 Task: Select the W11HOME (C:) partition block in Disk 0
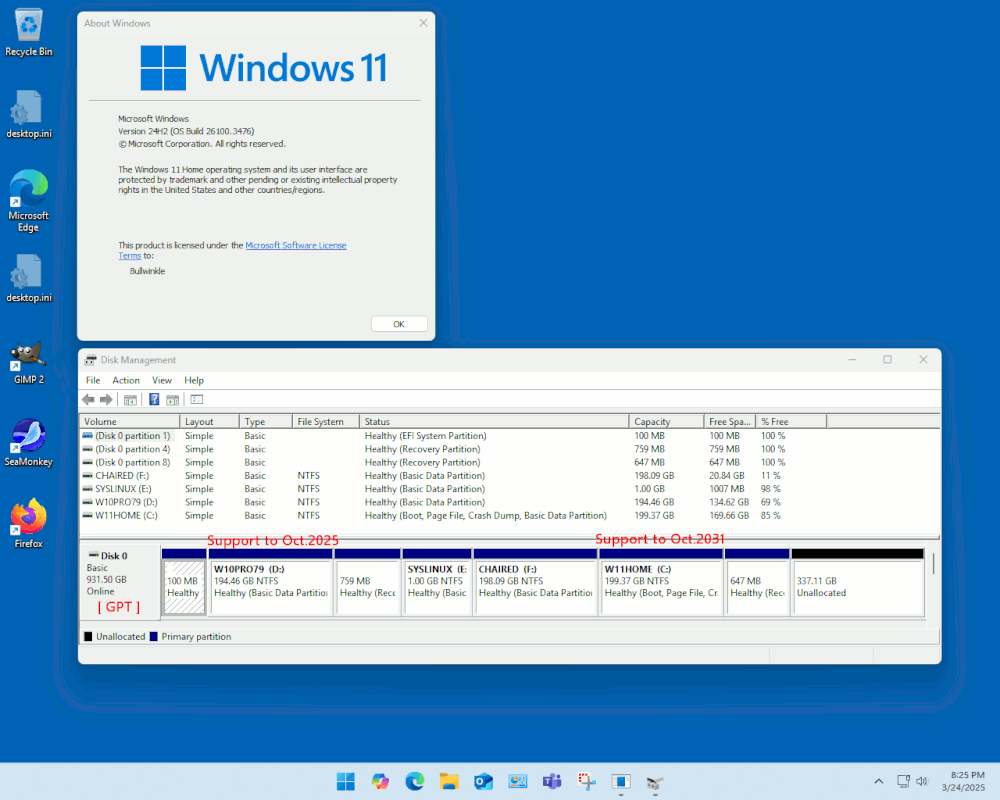coord(661,582)
